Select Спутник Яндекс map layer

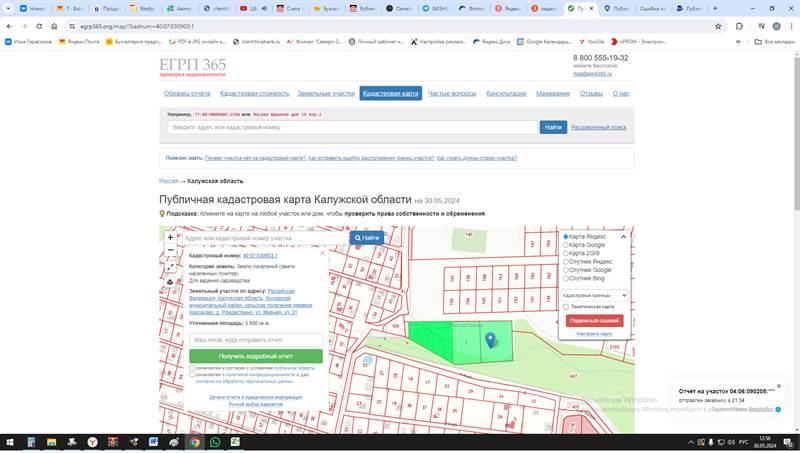pos(566,261)
